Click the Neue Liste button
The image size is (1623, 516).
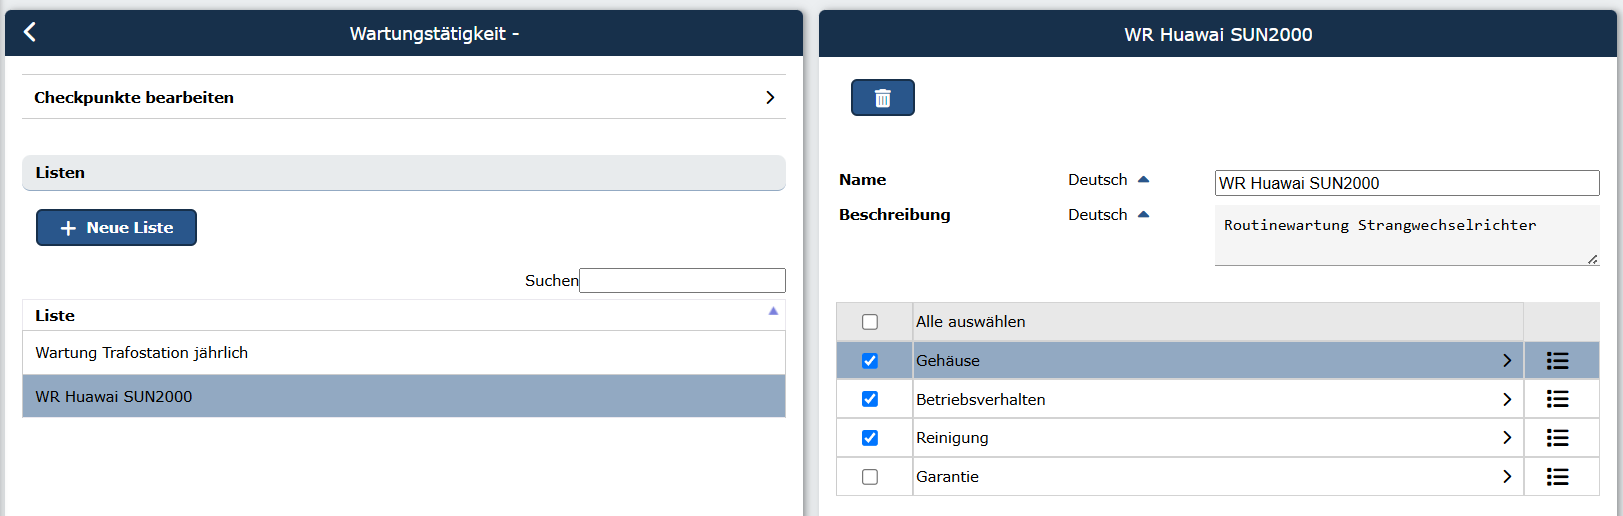[116, 227]
